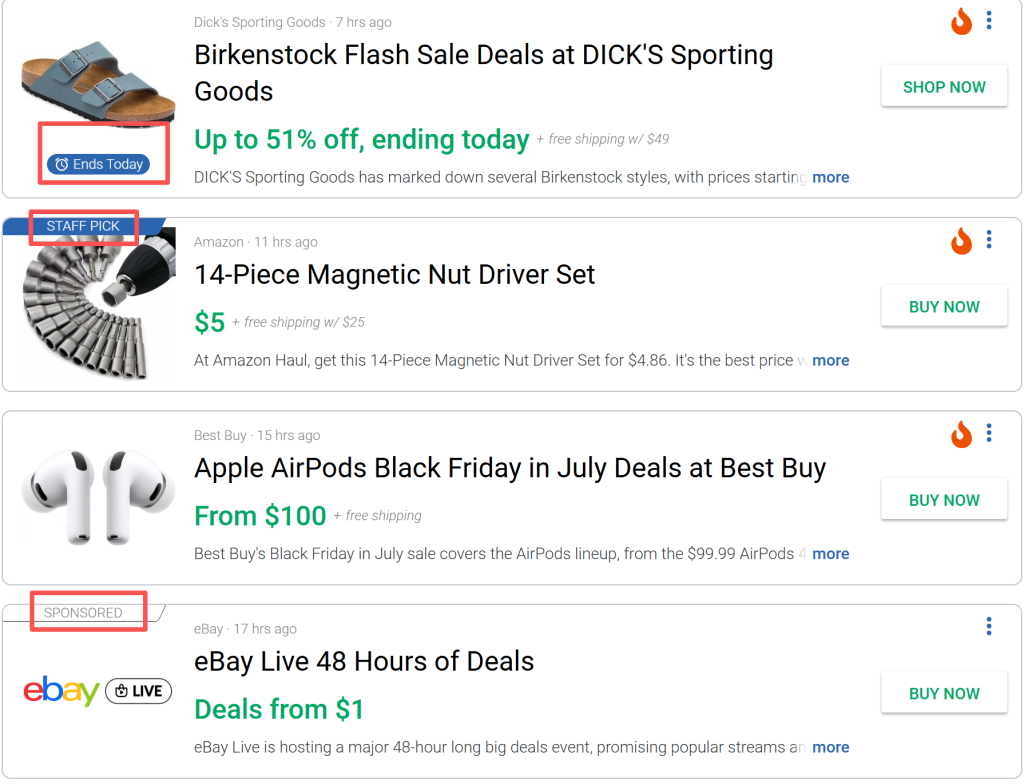Open the three-dot menu for the Birkenstock deal
This screenshot has width=1024, height=784.
click(x=989, y=20)
